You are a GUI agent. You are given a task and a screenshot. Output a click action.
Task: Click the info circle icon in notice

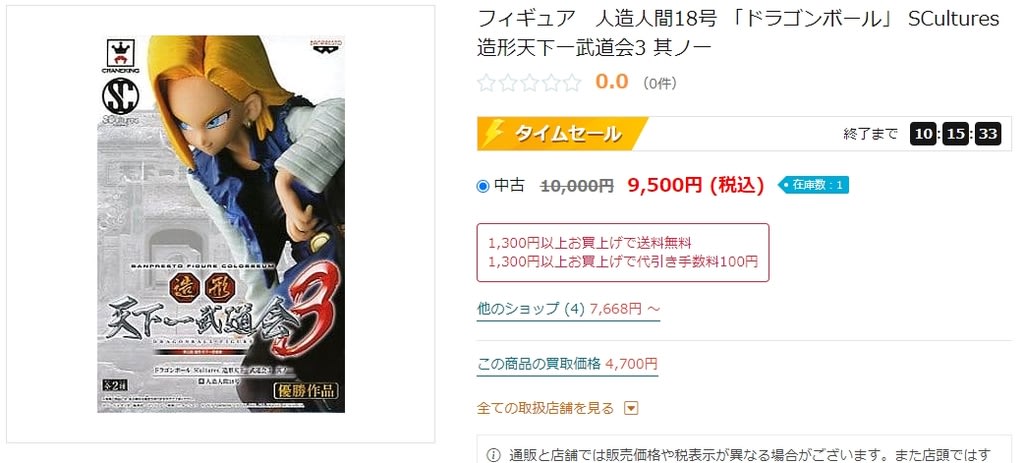[x=494, y=455]
